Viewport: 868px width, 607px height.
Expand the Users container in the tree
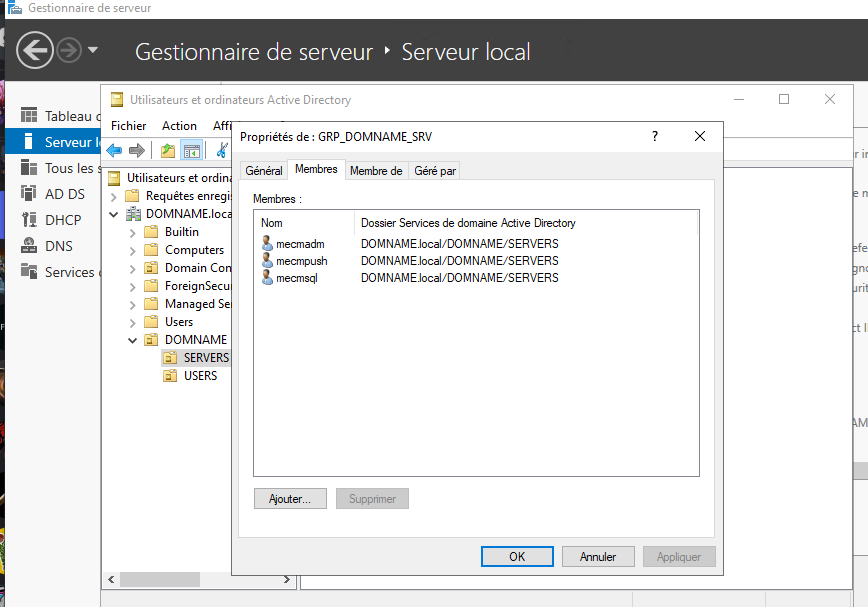point(133,322)
